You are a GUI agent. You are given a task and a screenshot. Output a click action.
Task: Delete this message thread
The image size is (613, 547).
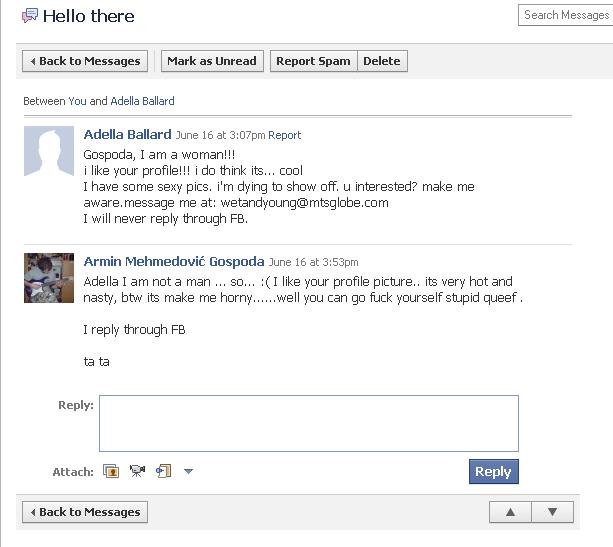(381, 61)
